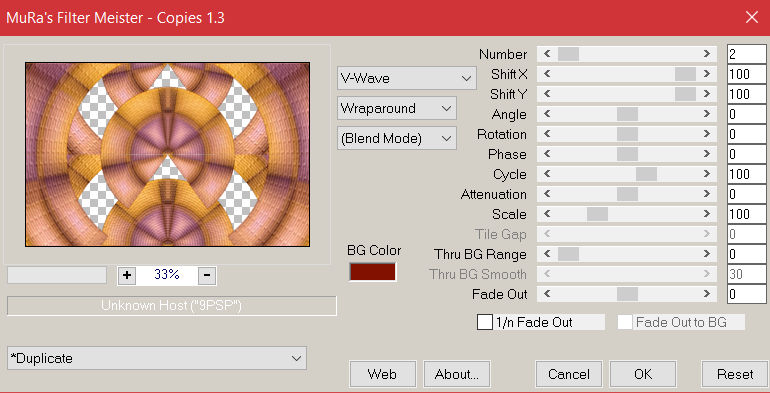Click the Shift Y slider left arrow
Screen dimensions: 770x393
(547, 94)
